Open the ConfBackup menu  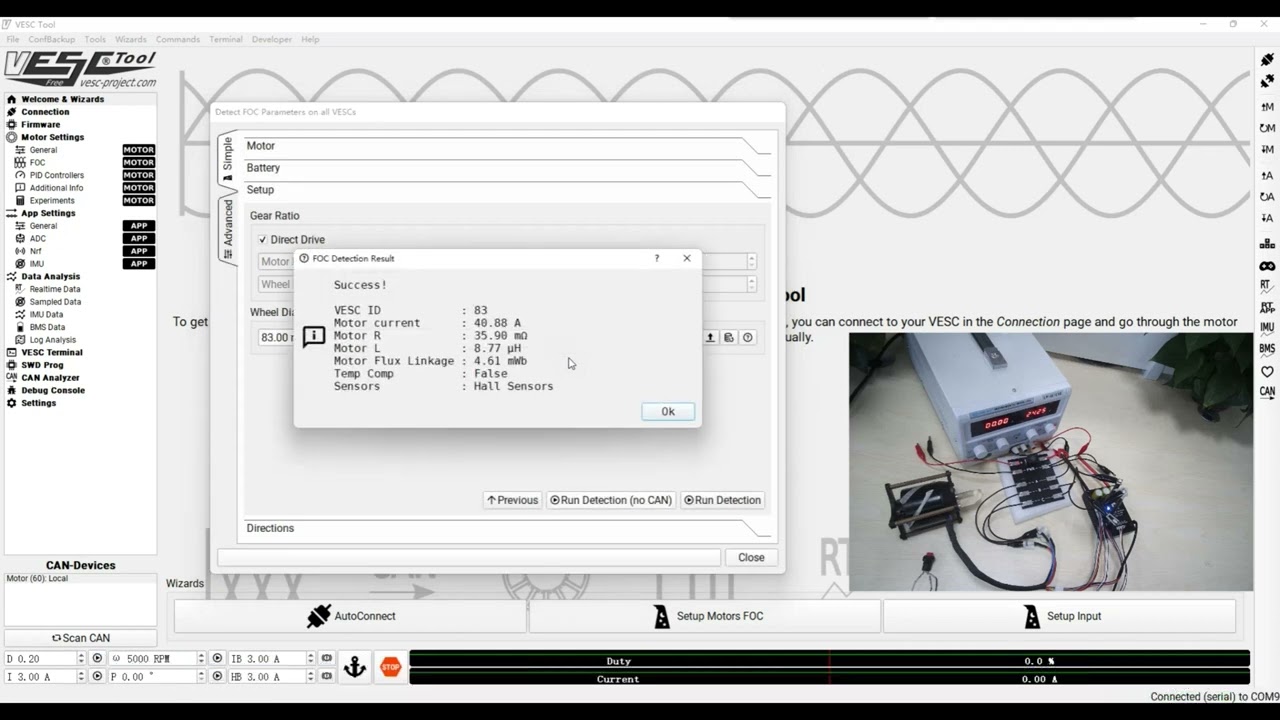pyautogui.click(x=52, y=39)
